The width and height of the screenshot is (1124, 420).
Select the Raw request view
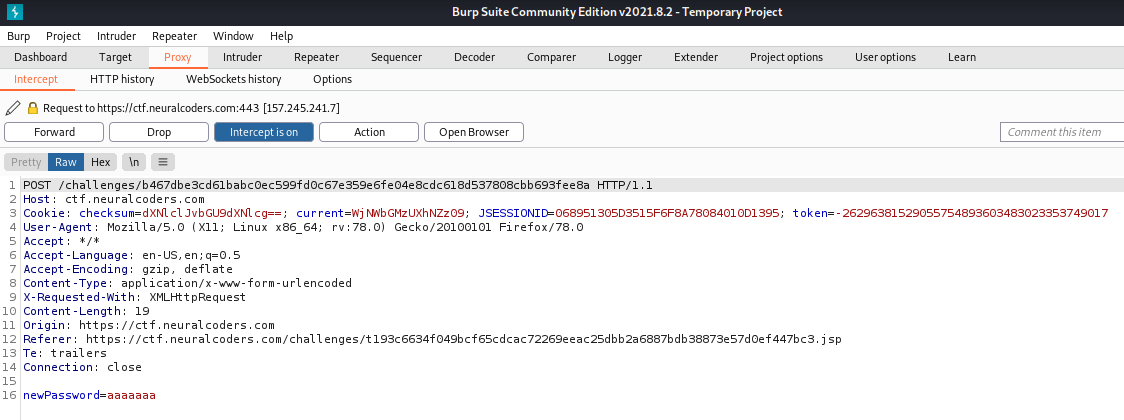pyautogui.click(x=66, y=162)
